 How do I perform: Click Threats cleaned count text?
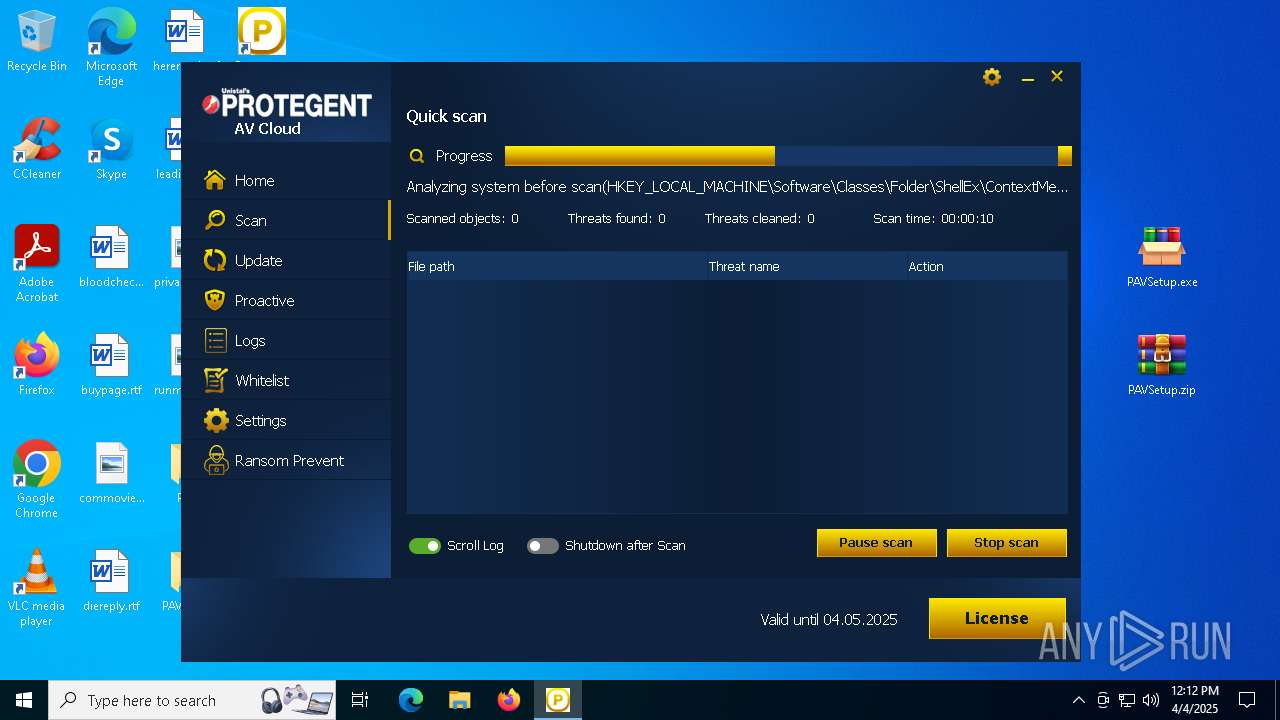pos(759,219)
